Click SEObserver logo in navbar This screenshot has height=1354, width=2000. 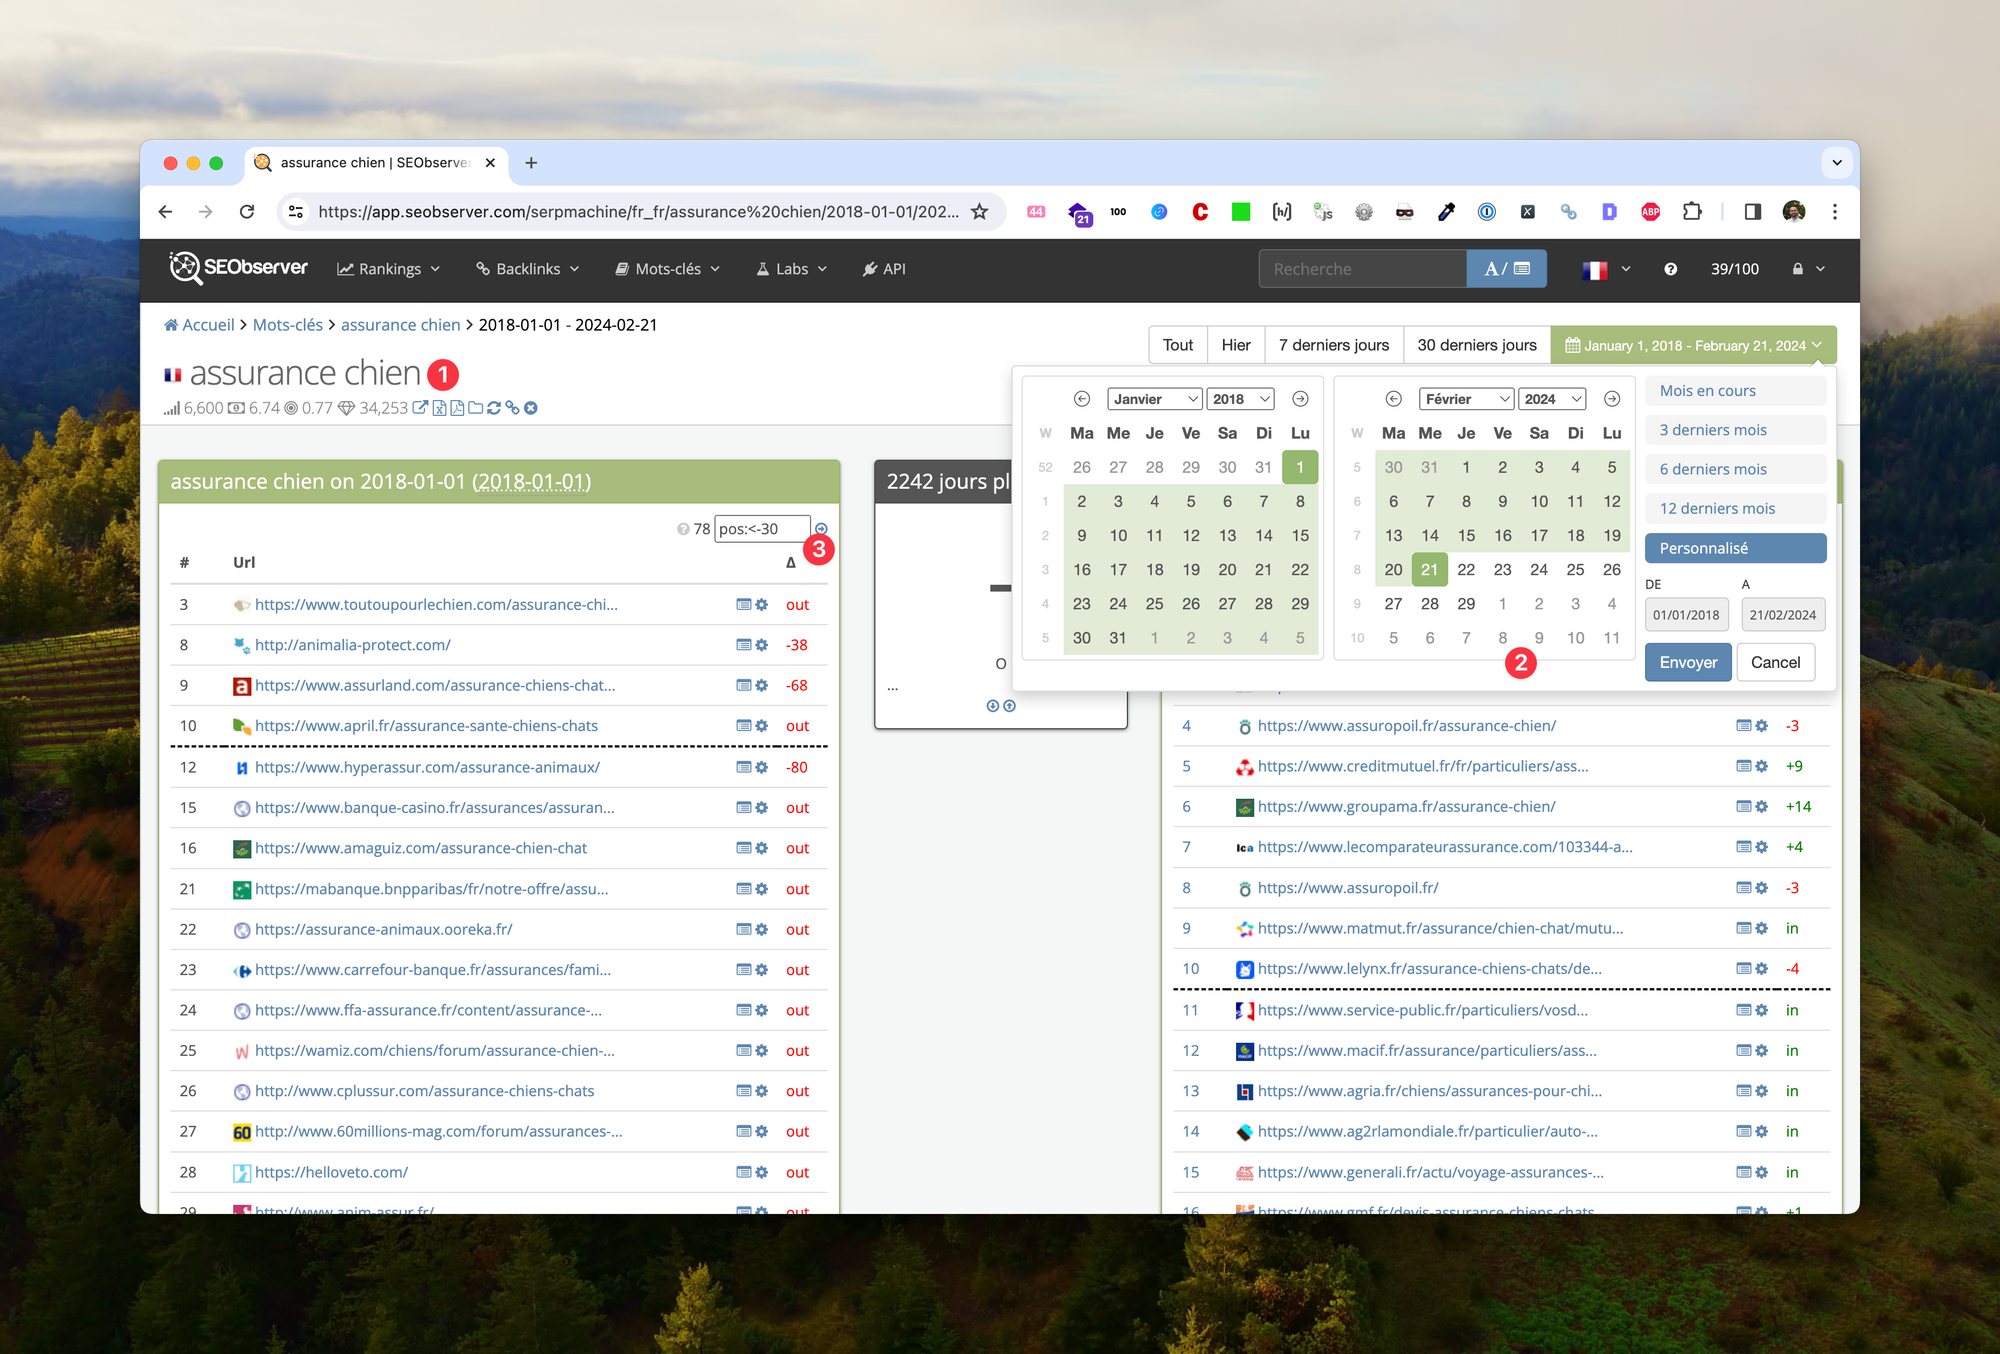point(238,268)
